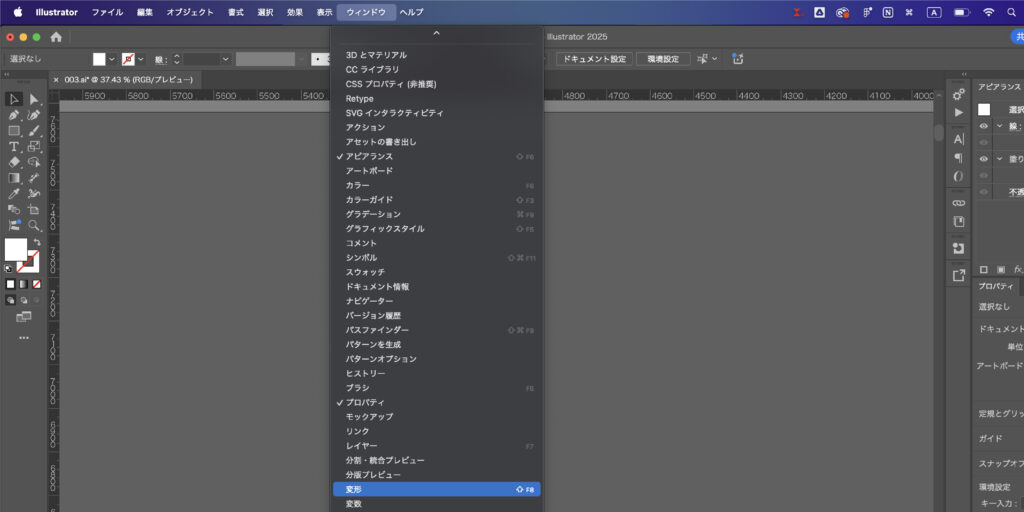Image resolution: width=1024 pixels, height=512 pixels.
Task: Select the Direct Selection tool
Action: [x=34, y=99]
